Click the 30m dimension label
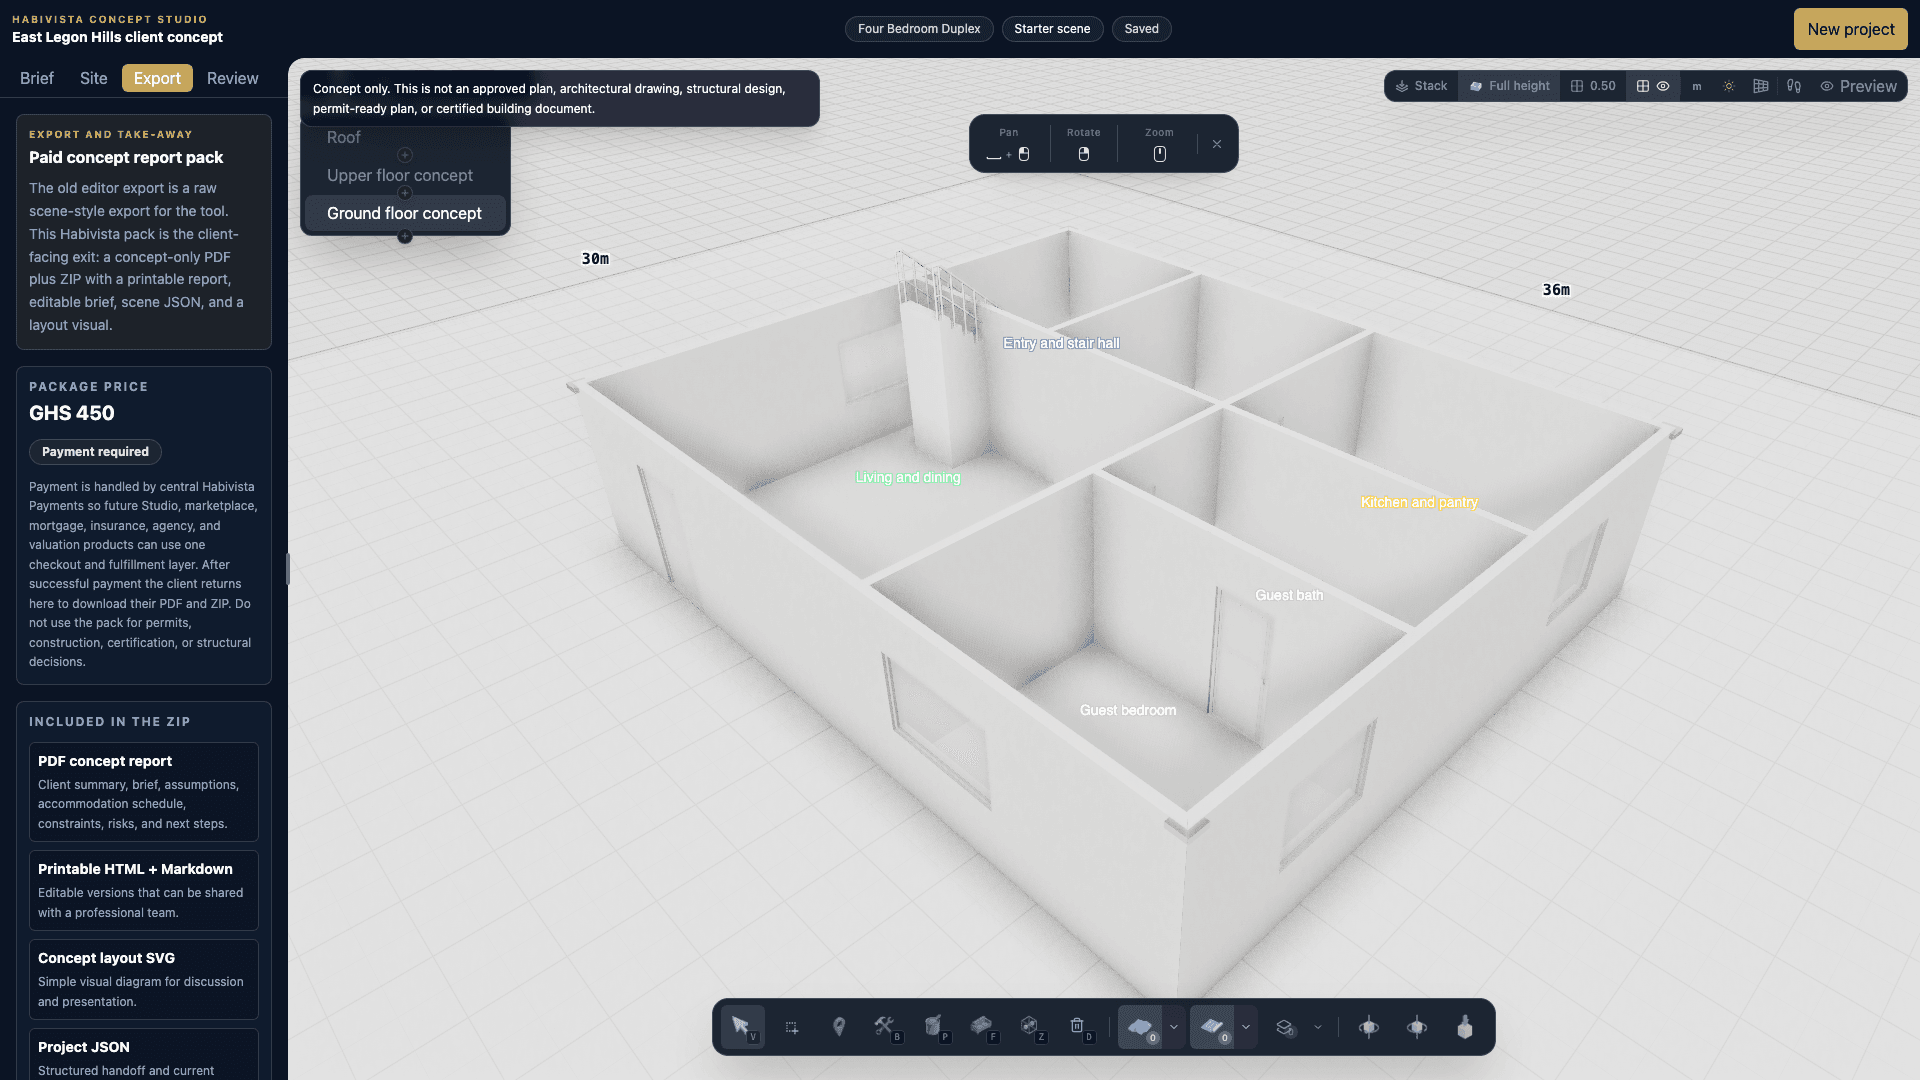1920x1080 pixels. coord(595,259)
